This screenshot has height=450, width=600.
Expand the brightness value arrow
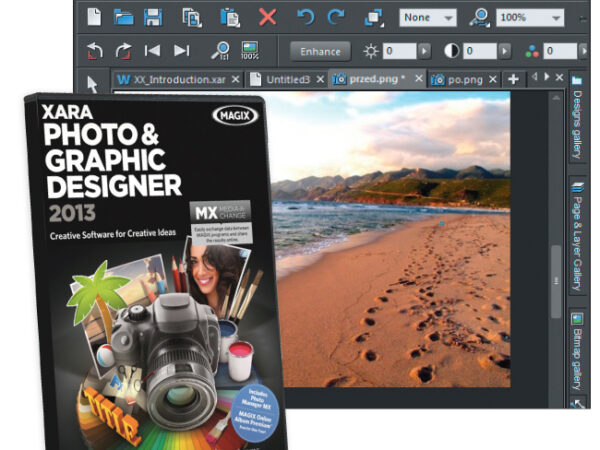point(424,51)
